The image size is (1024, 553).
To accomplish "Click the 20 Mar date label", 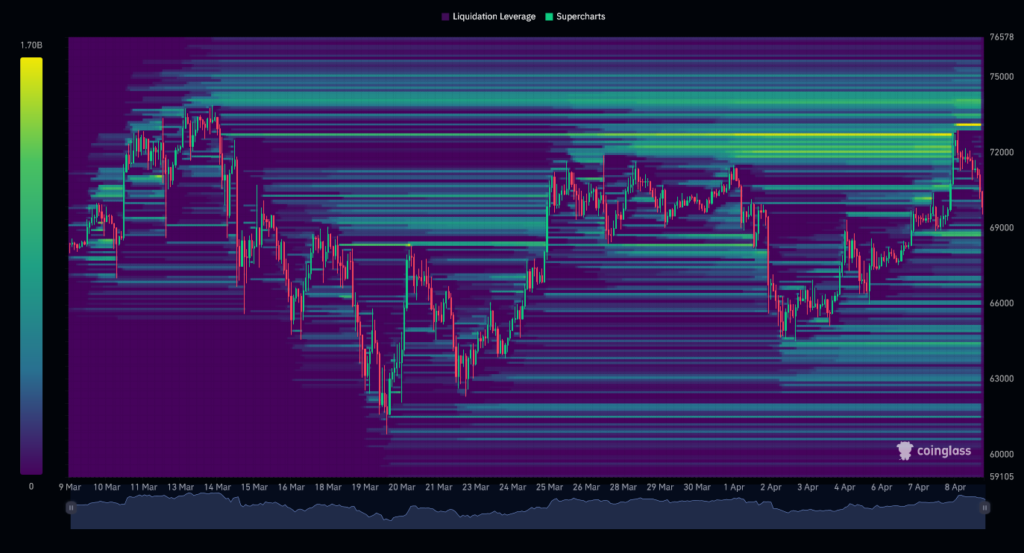I will [x=402, y=487].
